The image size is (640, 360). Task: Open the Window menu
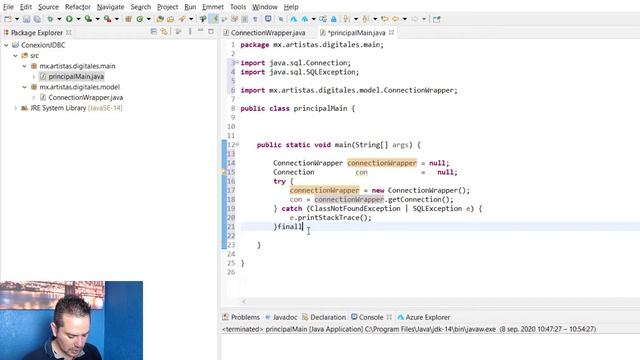pos(264,7)
